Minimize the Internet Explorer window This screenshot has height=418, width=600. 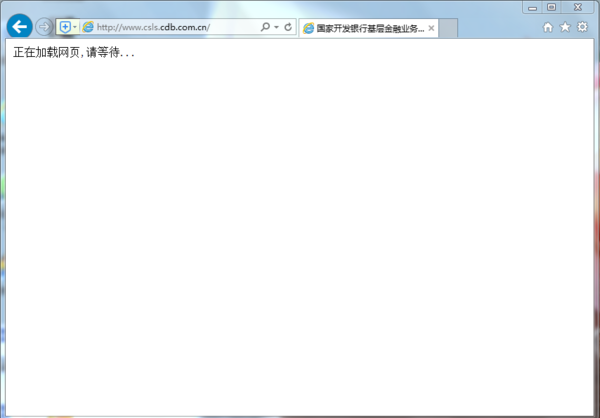tap(532, 7)
